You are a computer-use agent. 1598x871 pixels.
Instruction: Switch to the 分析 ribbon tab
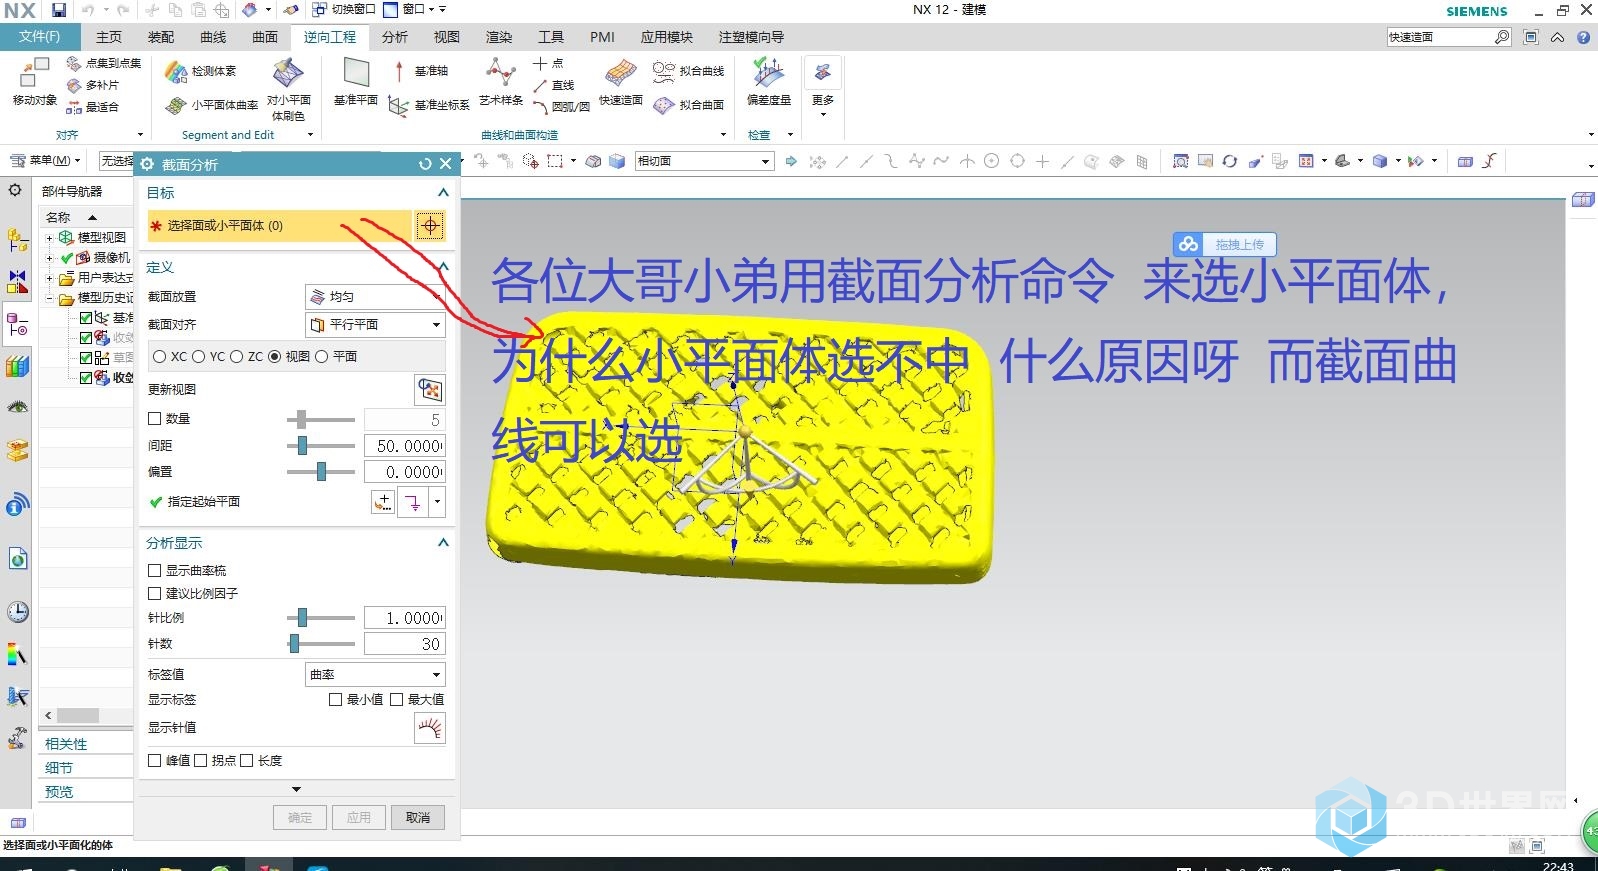pos(395,37)
